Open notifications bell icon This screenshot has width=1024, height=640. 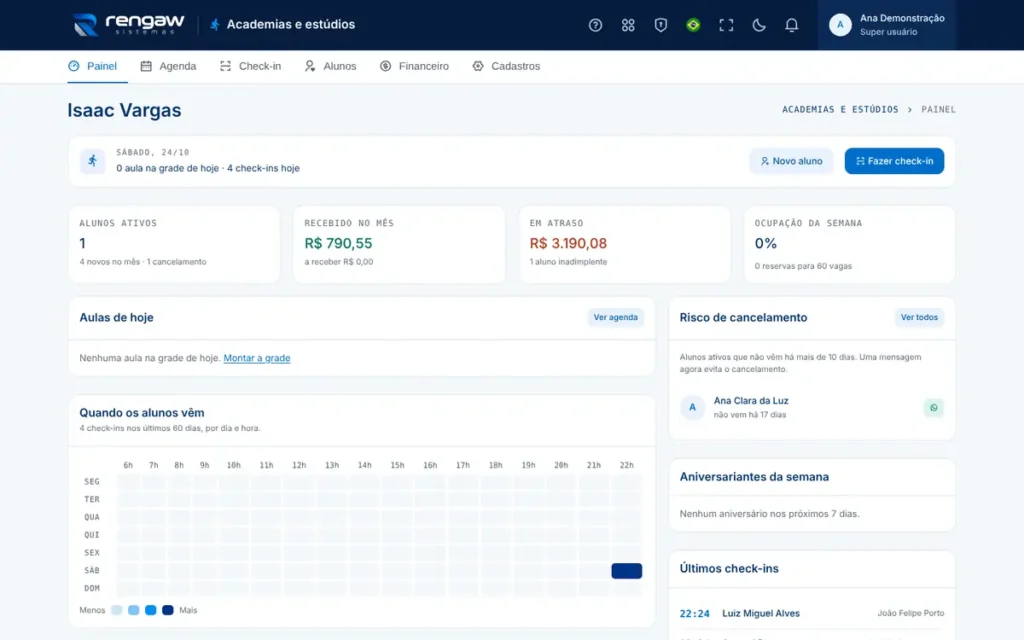click(x=791, y=25)
